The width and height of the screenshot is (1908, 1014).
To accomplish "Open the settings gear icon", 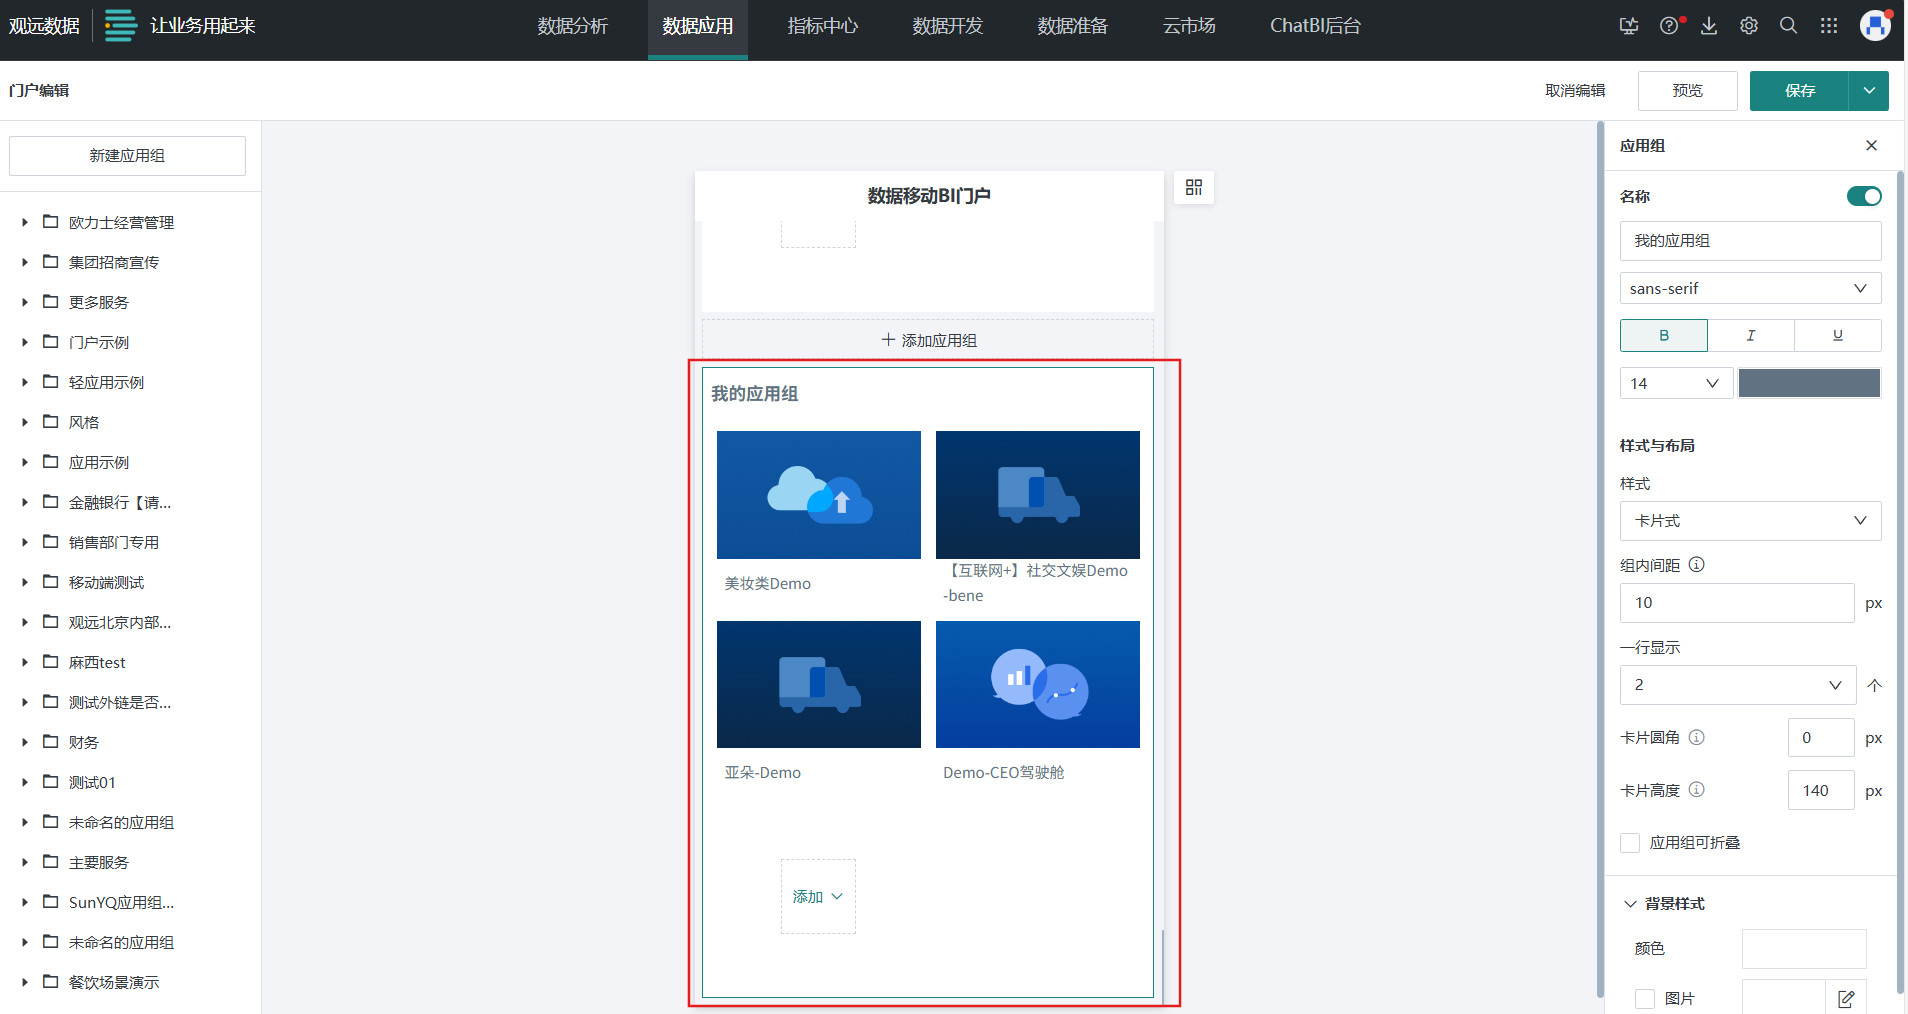I will 1749,26.
